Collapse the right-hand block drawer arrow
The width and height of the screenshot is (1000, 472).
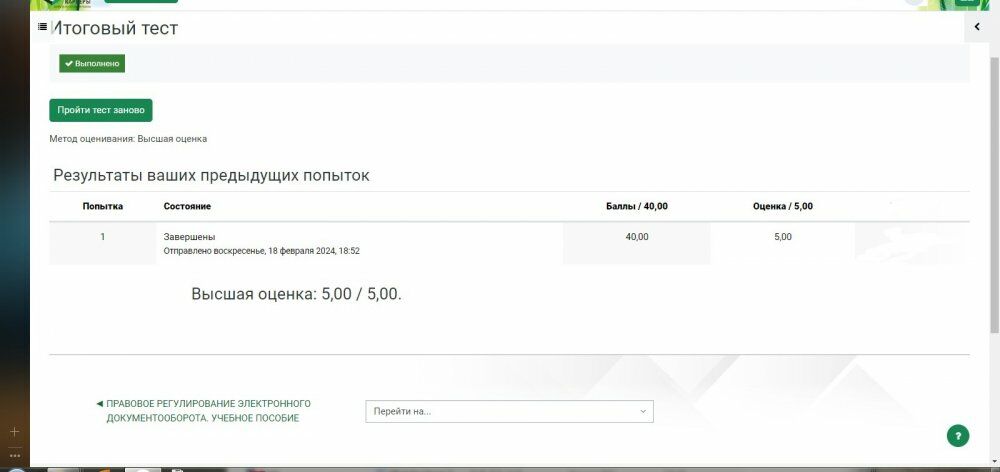click(977, 27)
